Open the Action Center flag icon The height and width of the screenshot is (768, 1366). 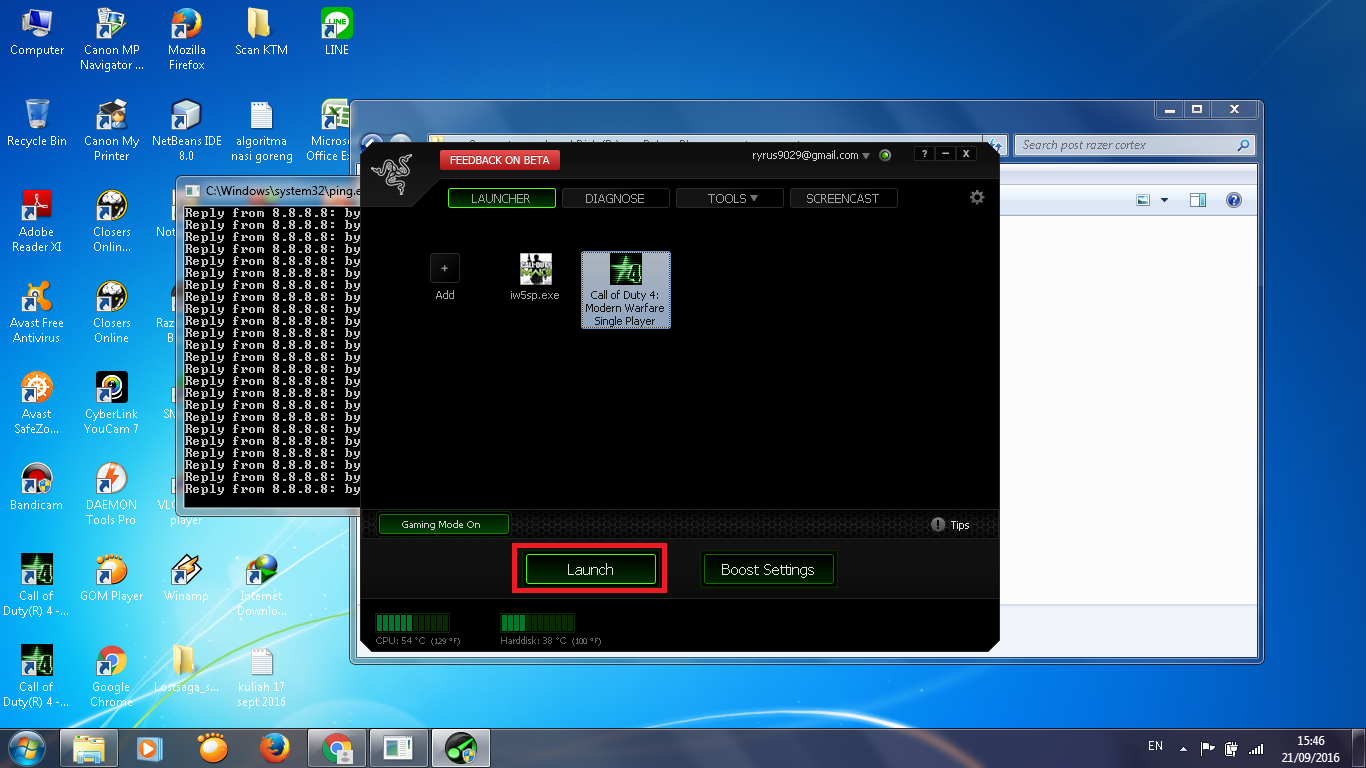pos(1208,747)
